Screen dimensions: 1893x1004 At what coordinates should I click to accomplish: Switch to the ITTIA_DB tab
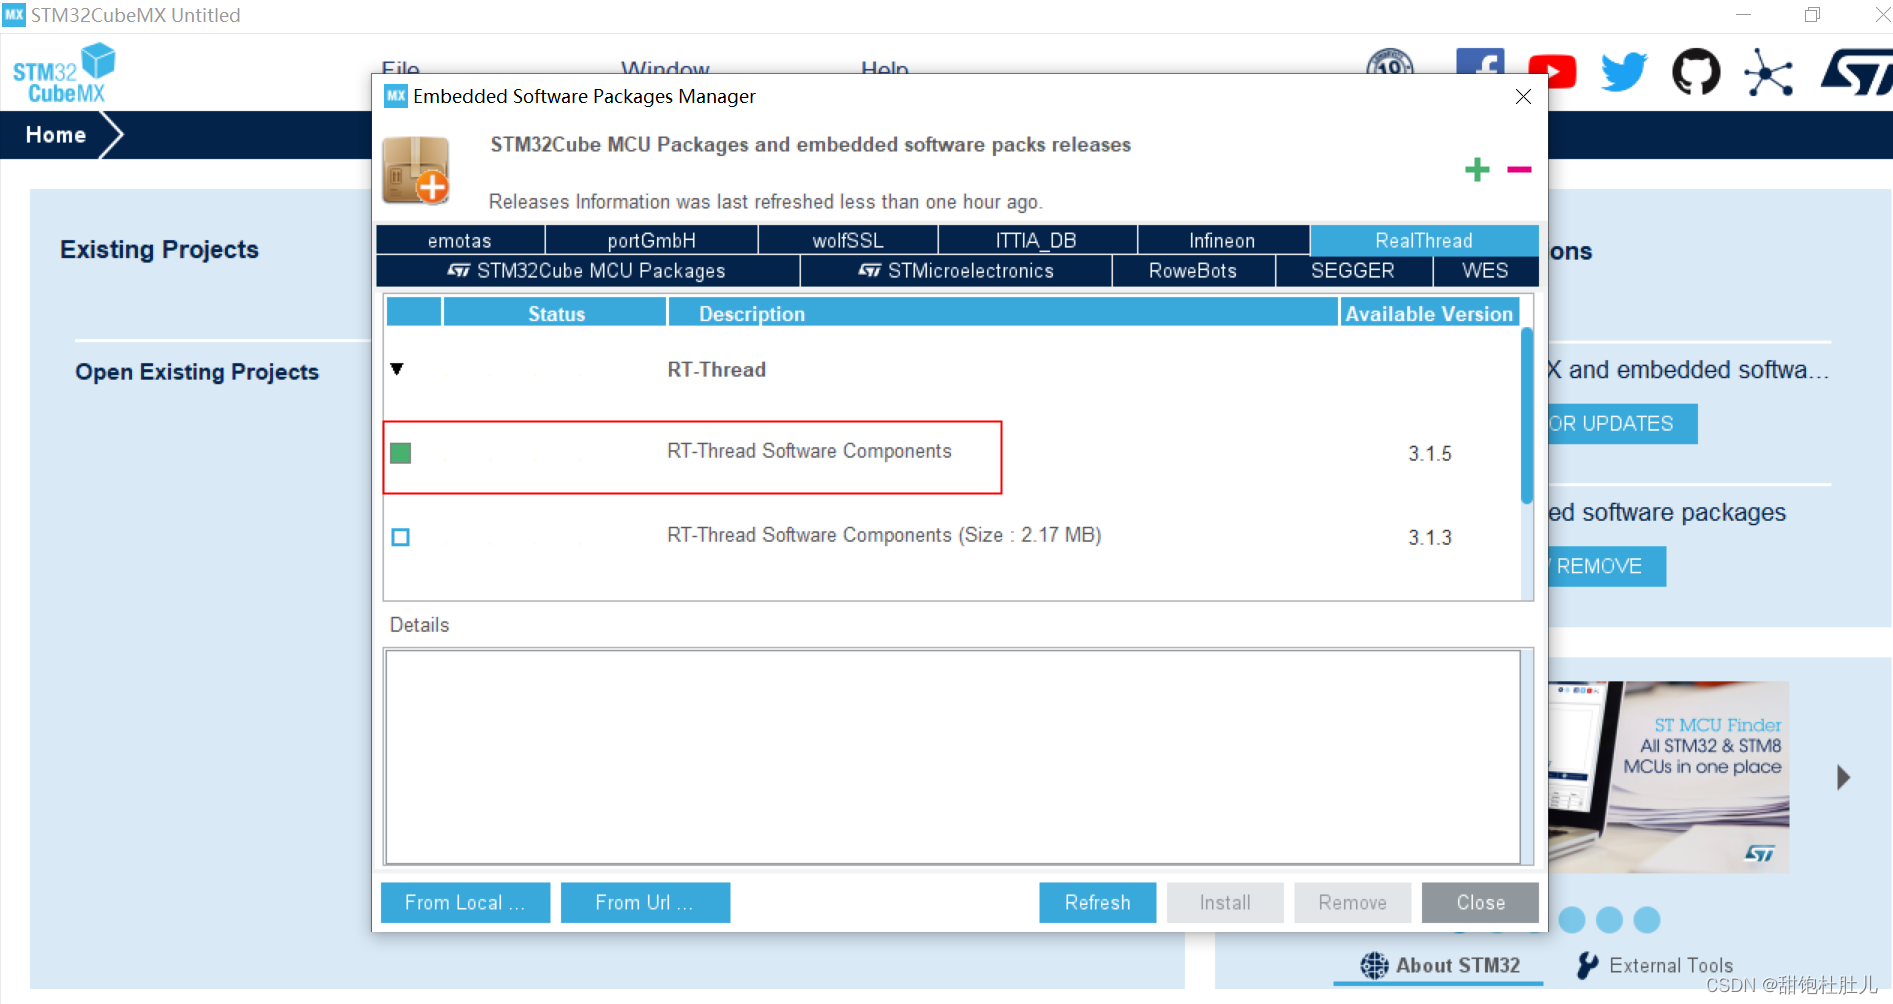click(1037, 240)
